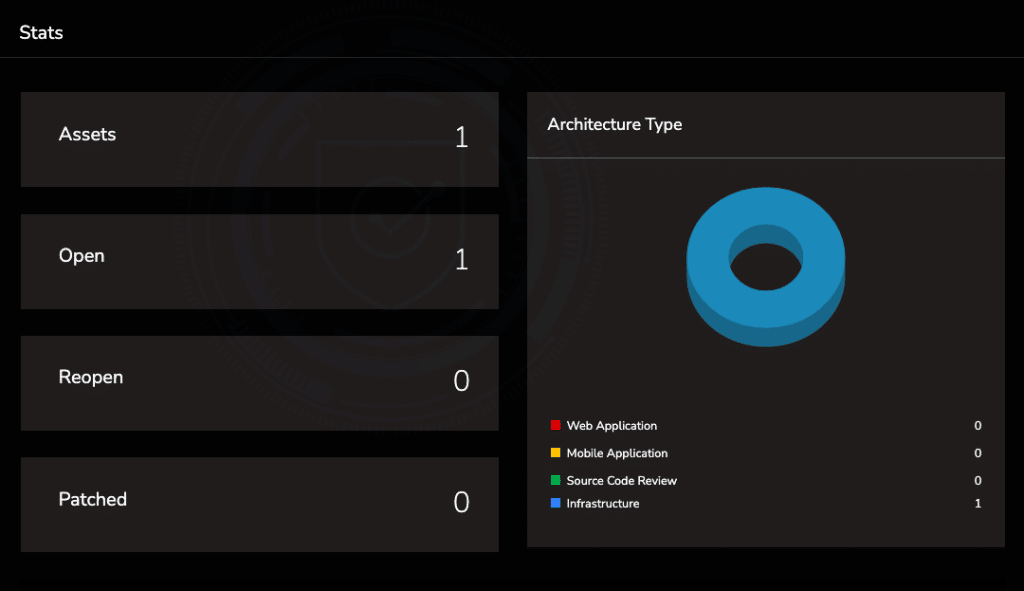Click the Reopen count number 0
Screen dimensions: 1024x591
pyautogui.click(x=462, y=381)
